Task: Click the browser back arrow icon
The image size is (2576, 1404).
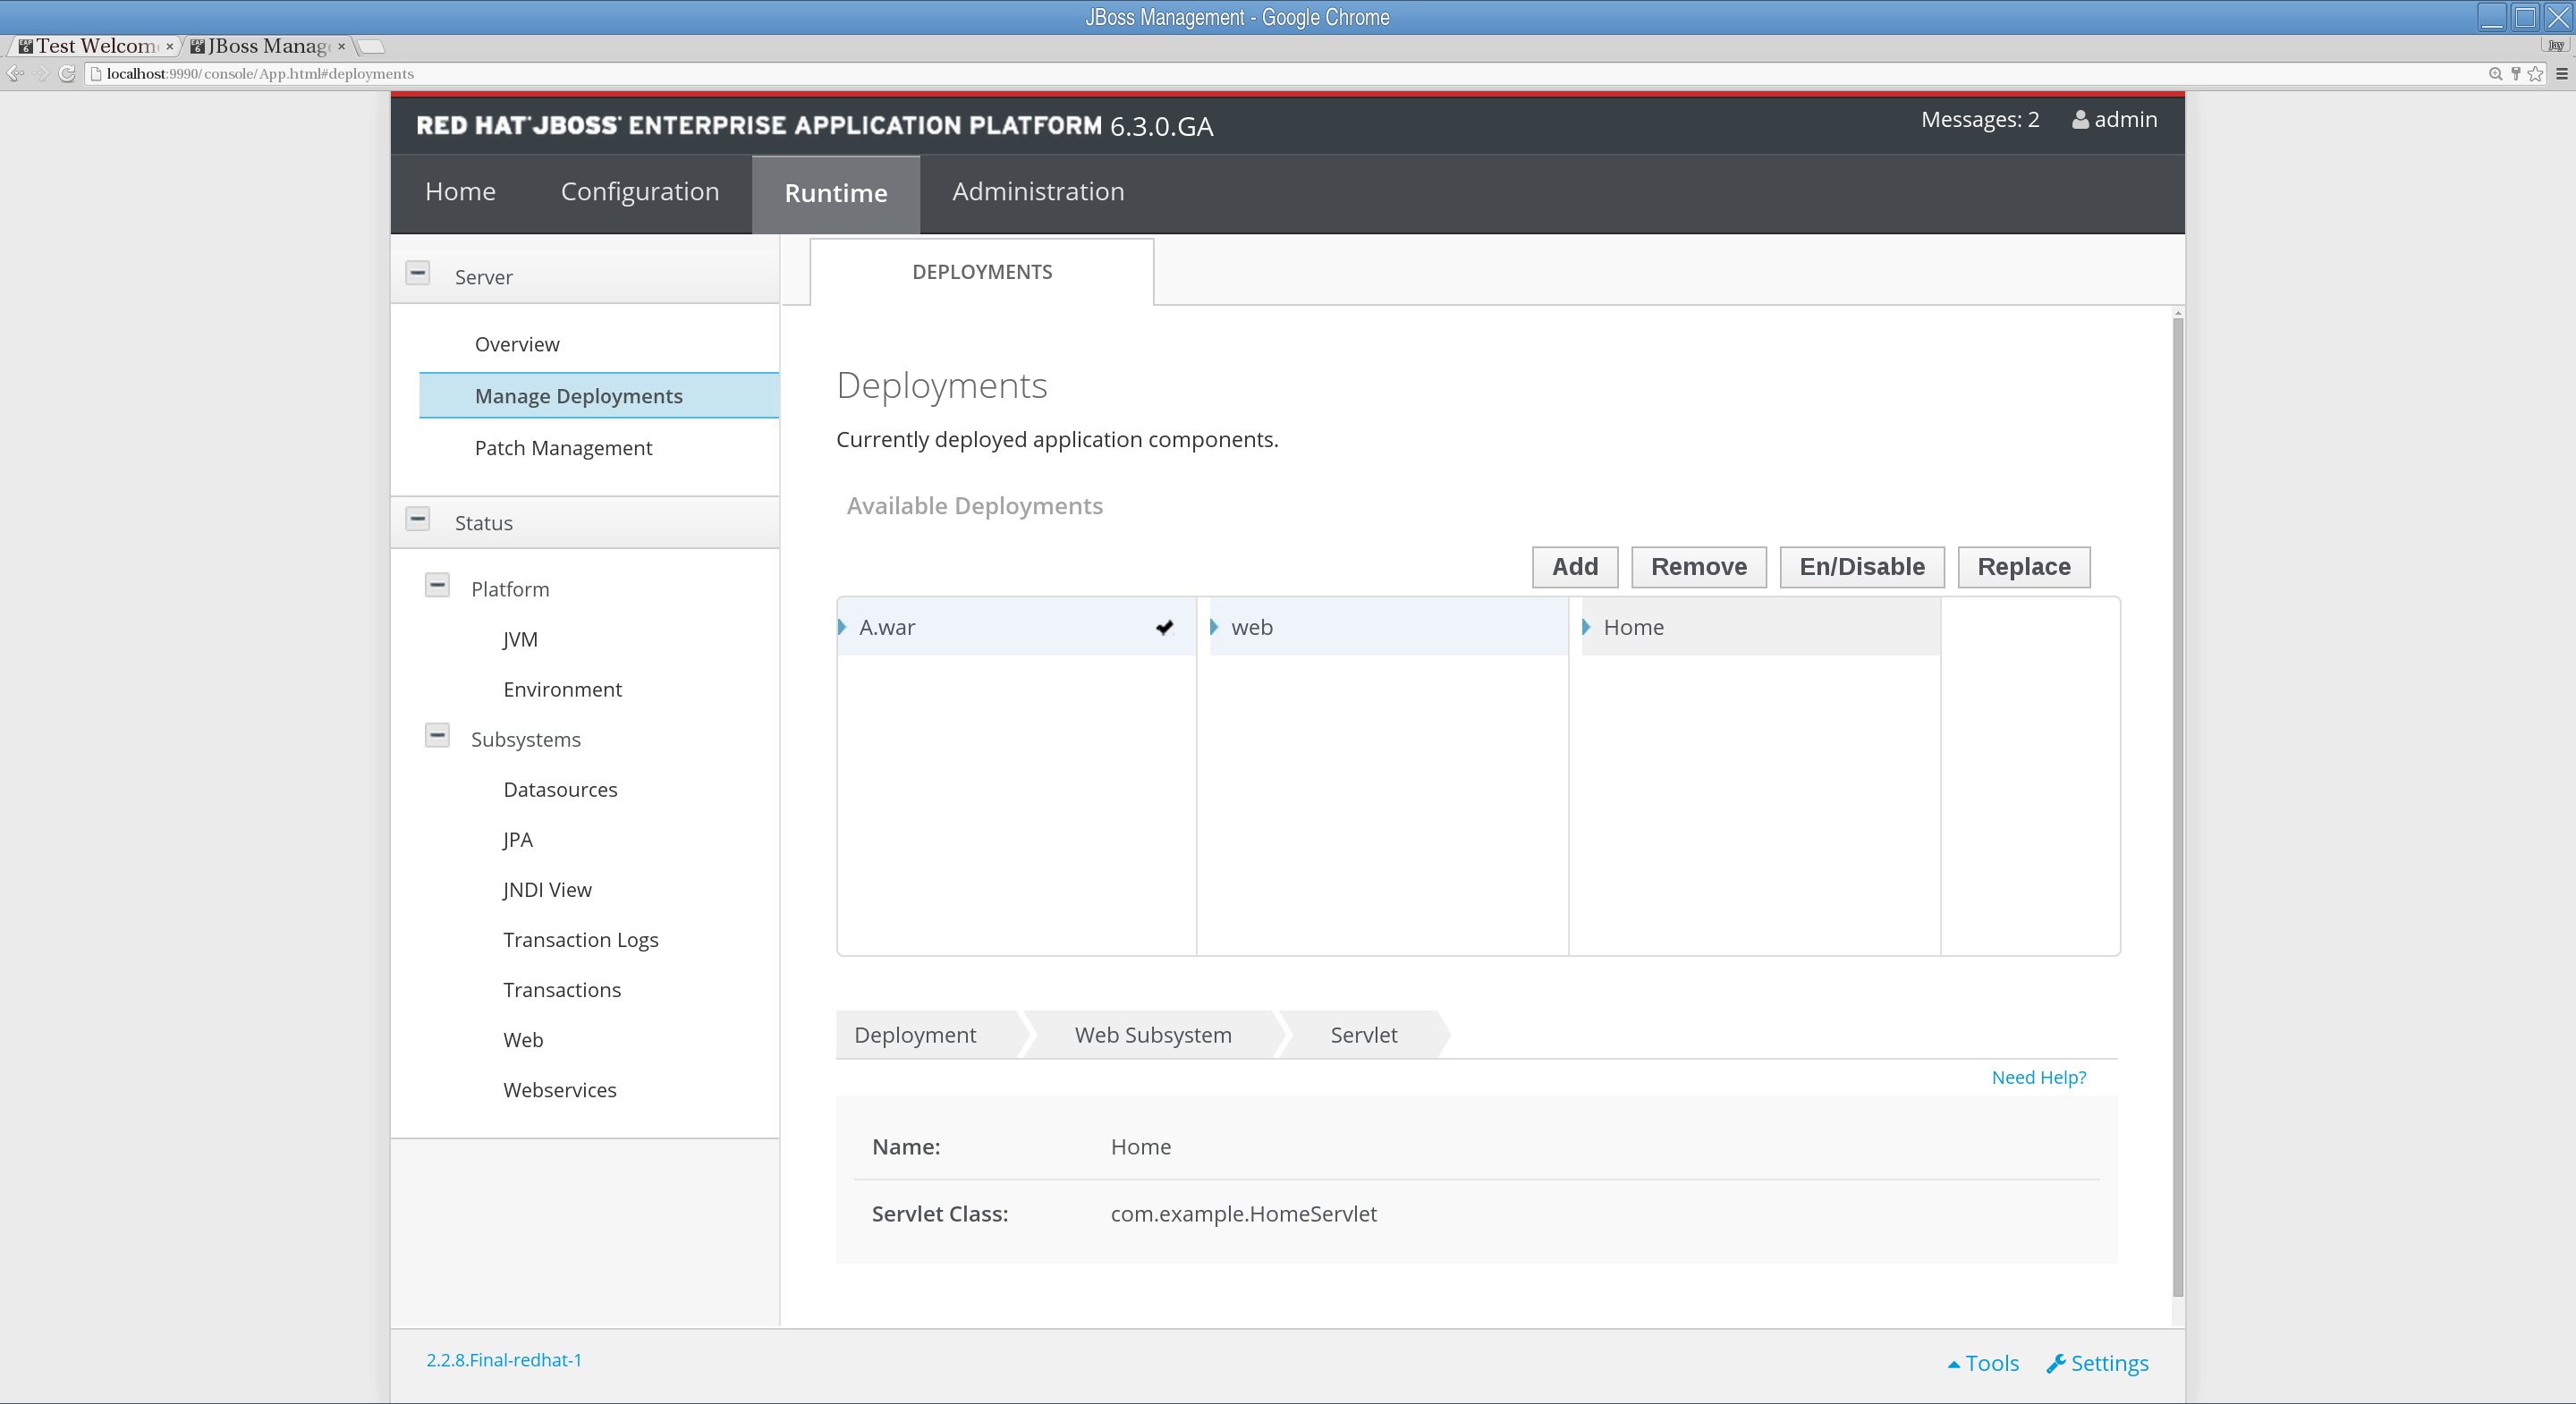Action: 15,74
